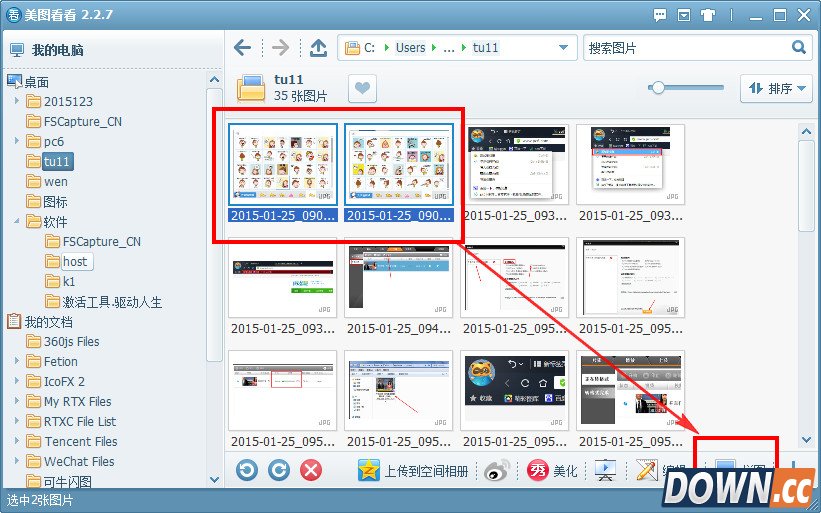
Task: Select the WeChat Files folder in sidebar
Action: (x=79, y=461)
